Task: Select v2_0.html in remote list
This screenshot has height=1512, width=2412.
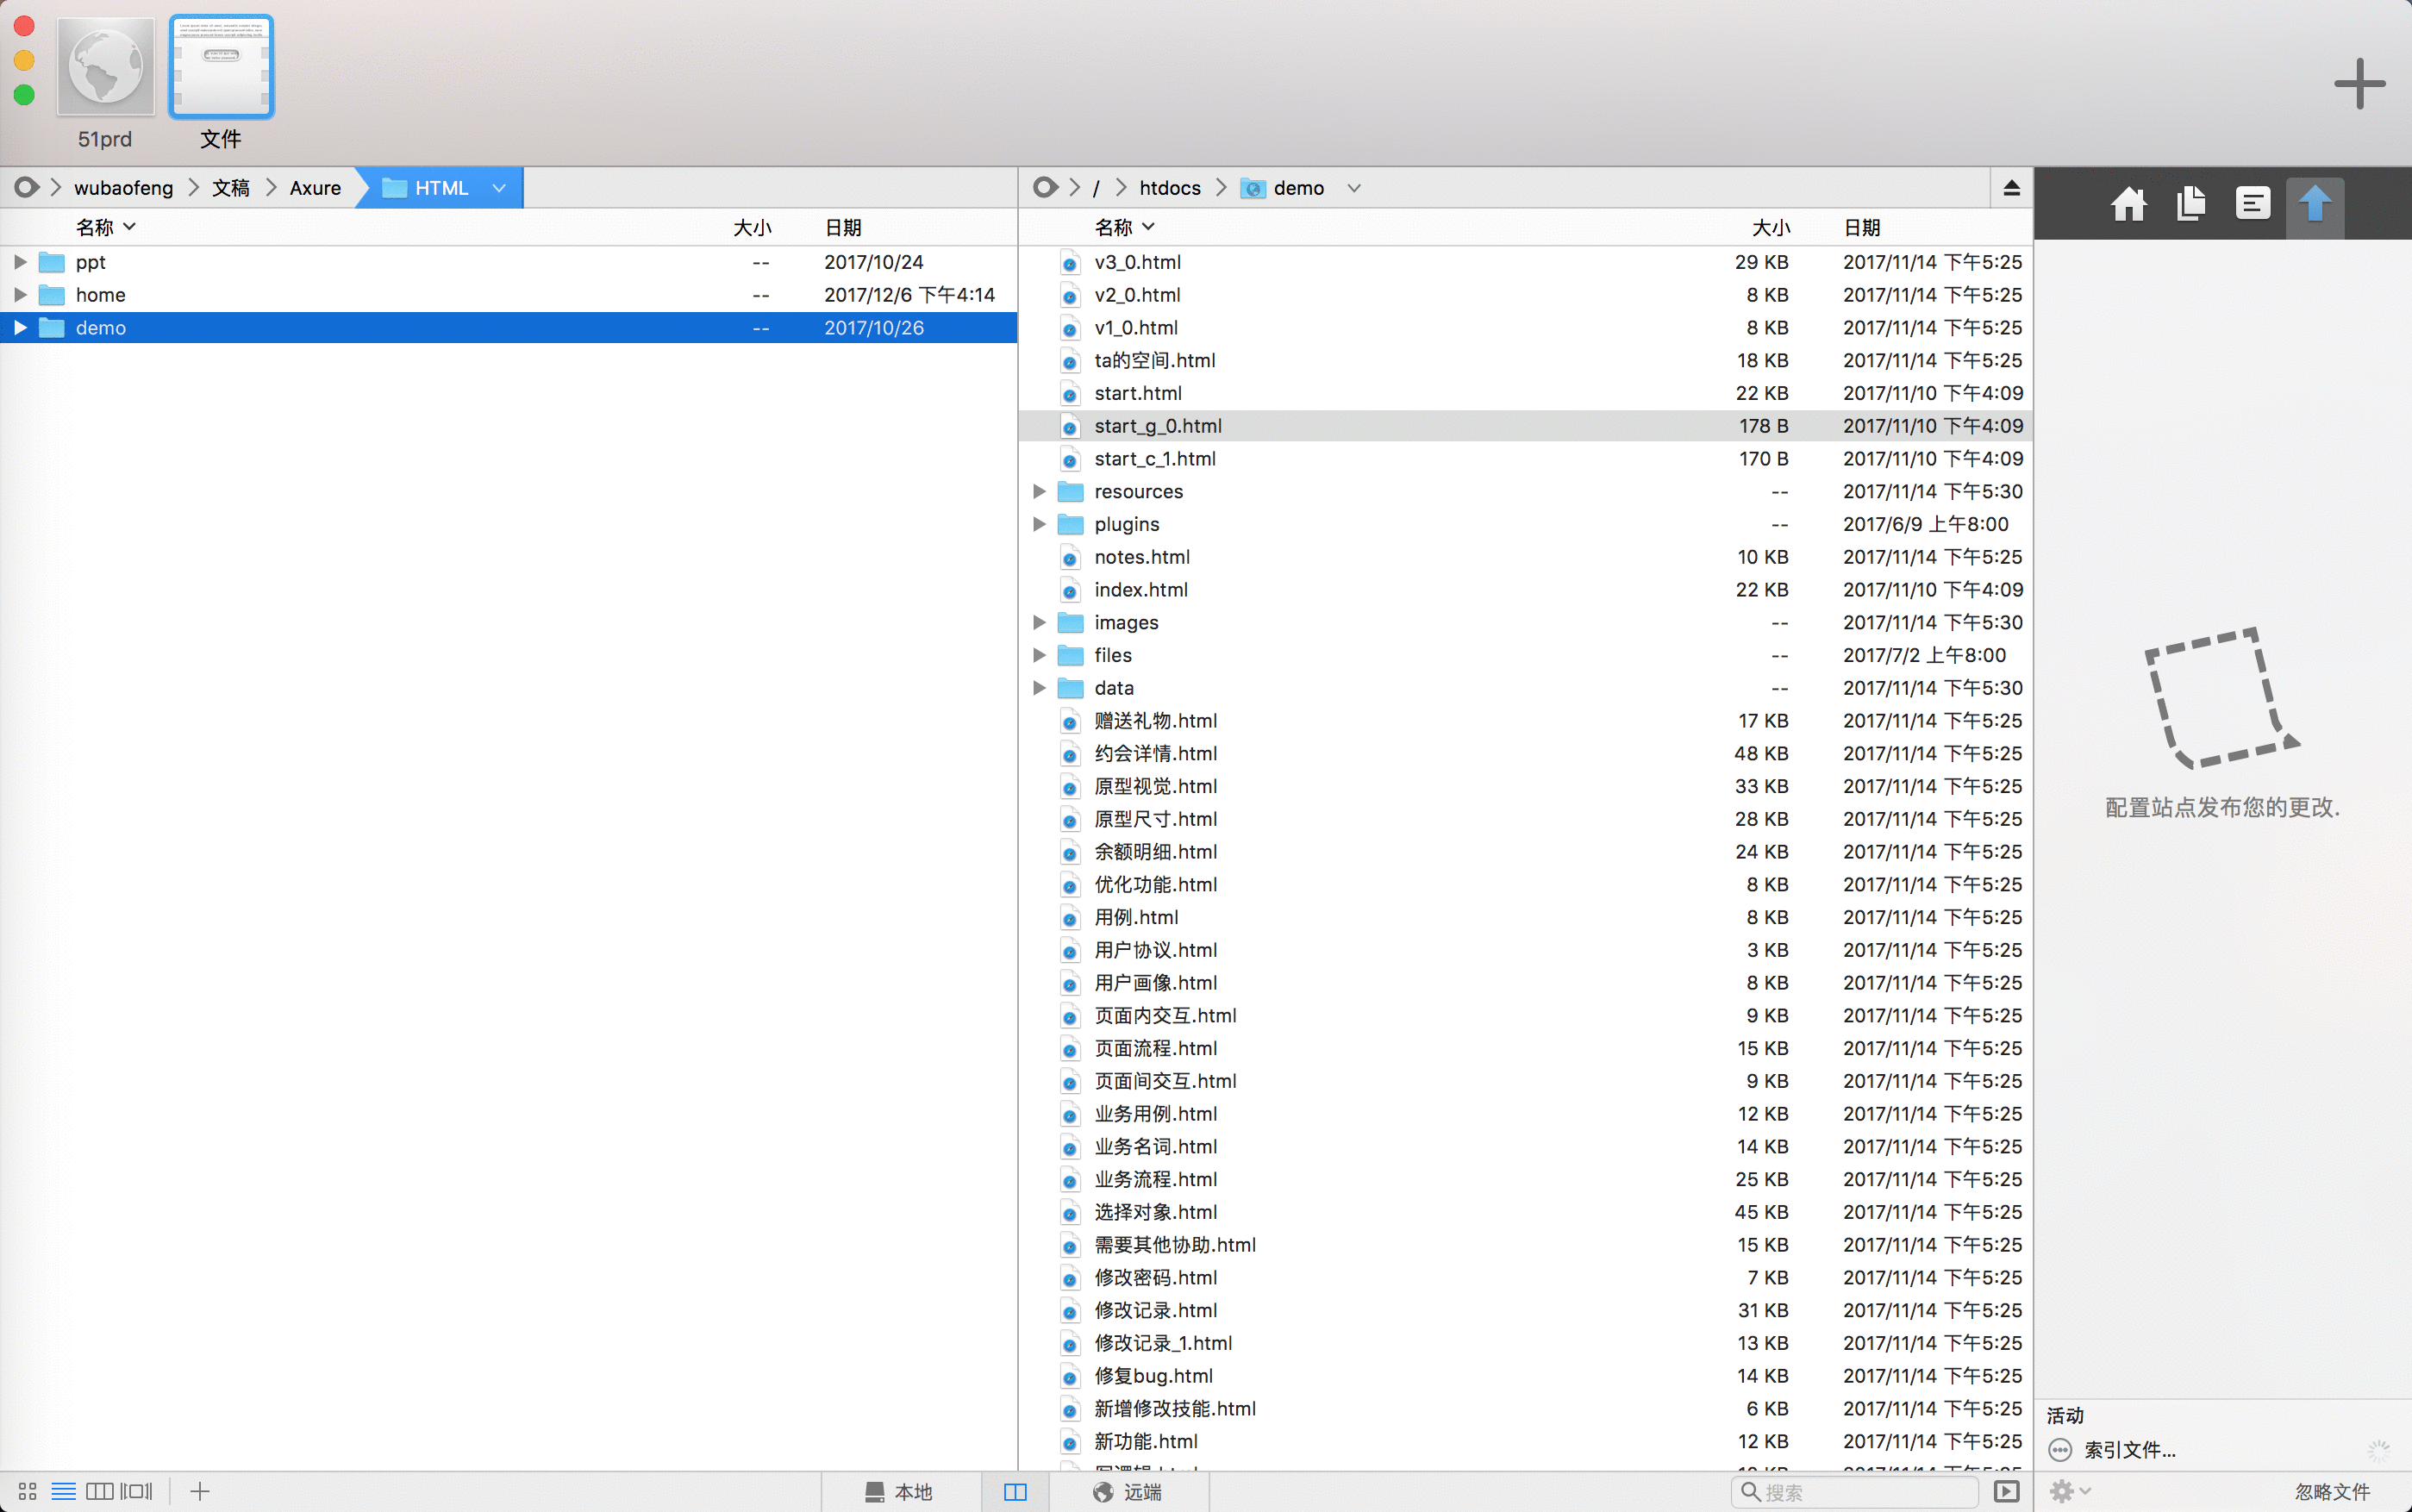Action: (x=1525, y=295)
